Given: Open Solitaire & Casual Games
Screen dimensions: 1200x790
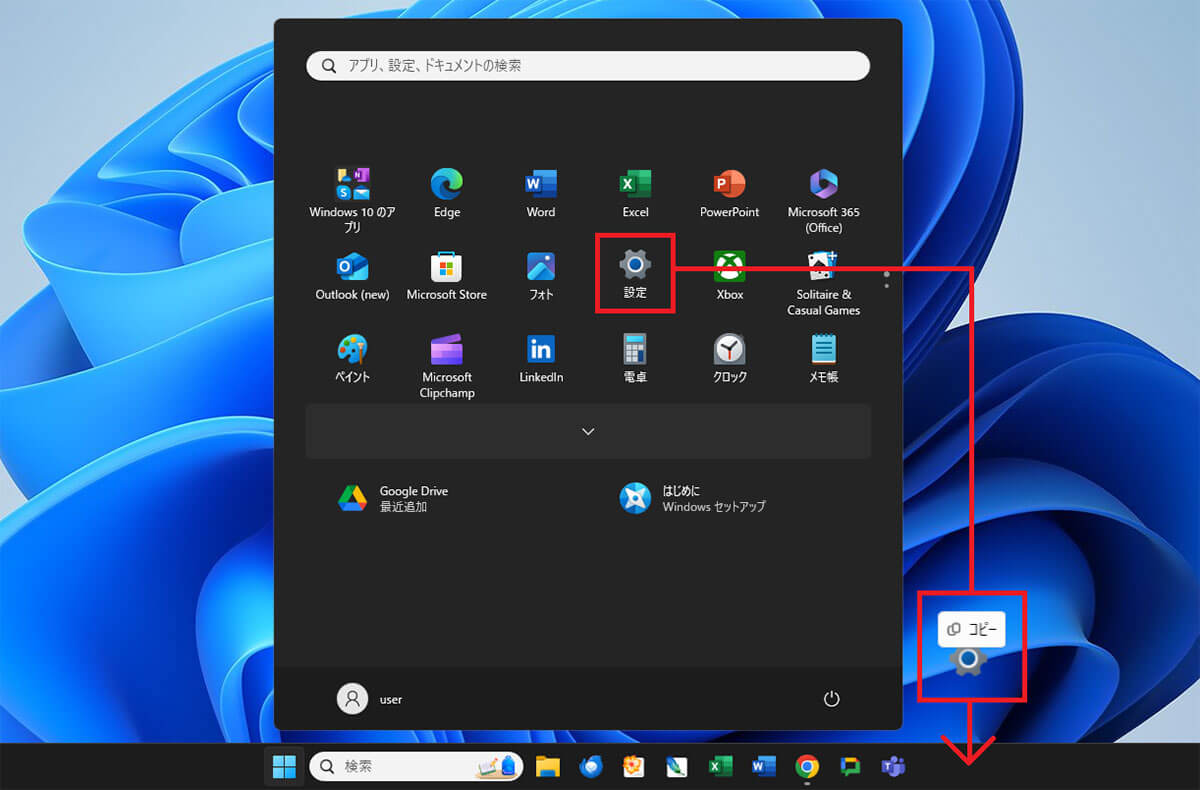Looking at the screenshot, I should click(823, 283).
